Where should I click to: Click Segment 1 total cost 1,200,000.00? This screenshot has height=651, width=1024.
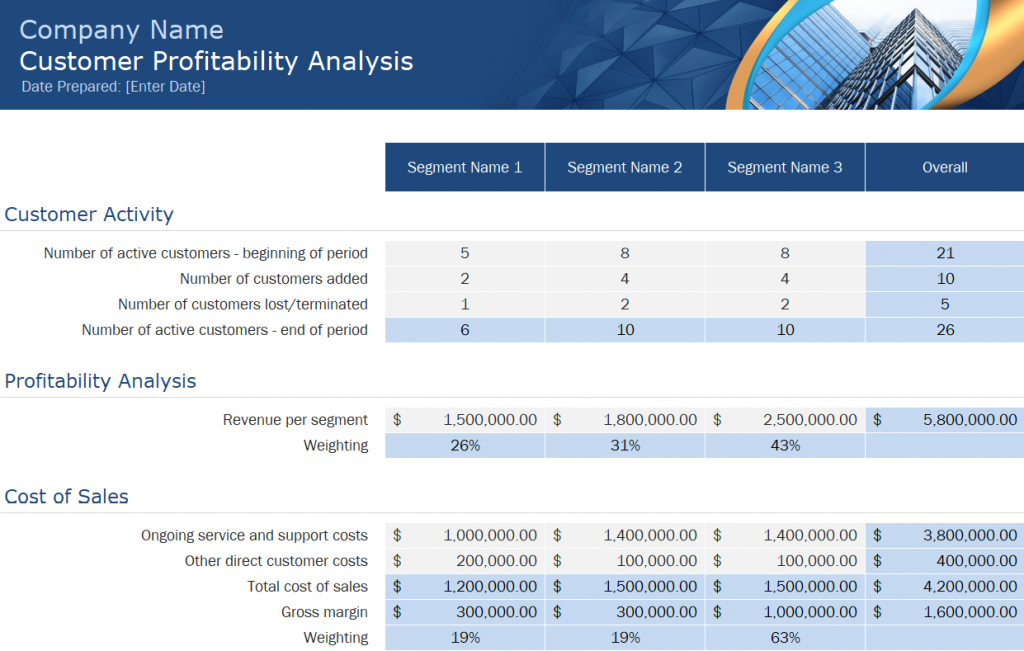(465, 586)
